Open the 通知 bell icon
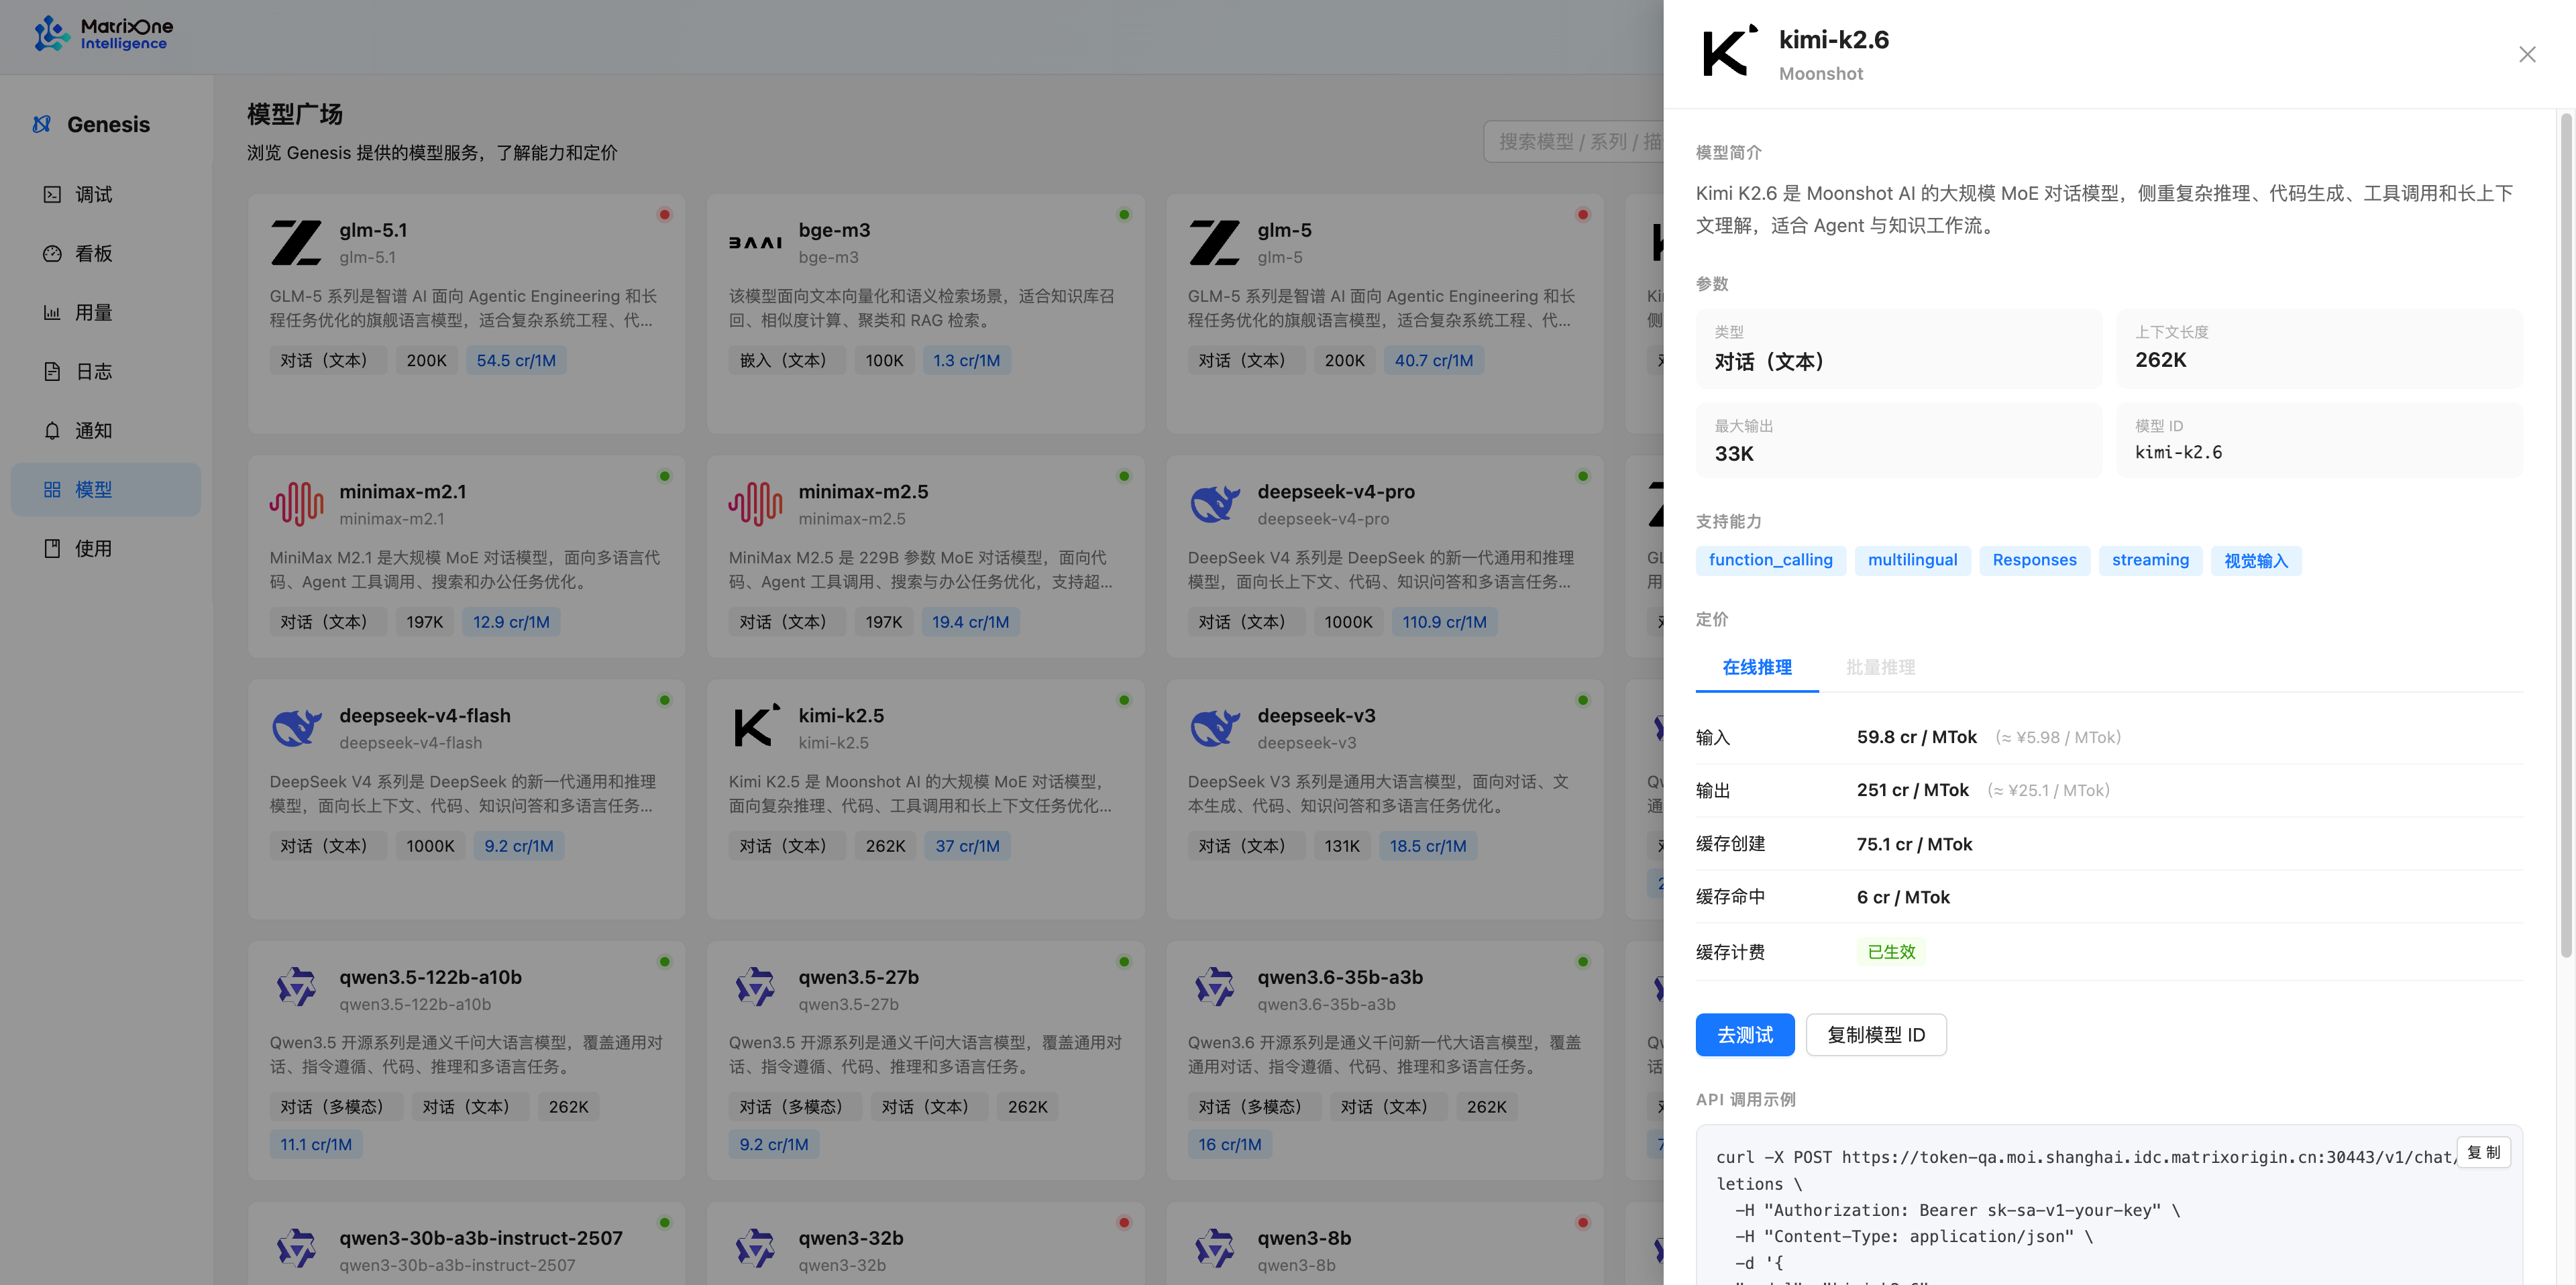Screen dimensions: 2576x1285 tap(52, 430)
